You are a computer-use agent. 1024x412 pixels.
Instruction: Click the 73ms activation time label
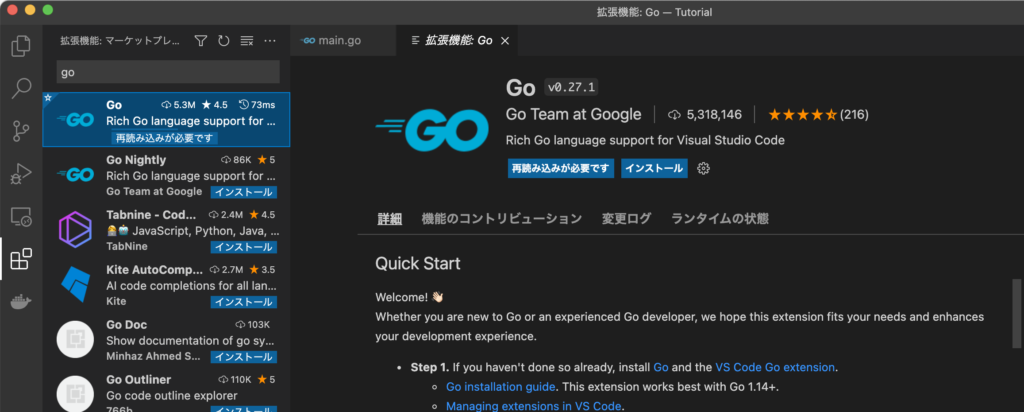click(x=257, y=104)
